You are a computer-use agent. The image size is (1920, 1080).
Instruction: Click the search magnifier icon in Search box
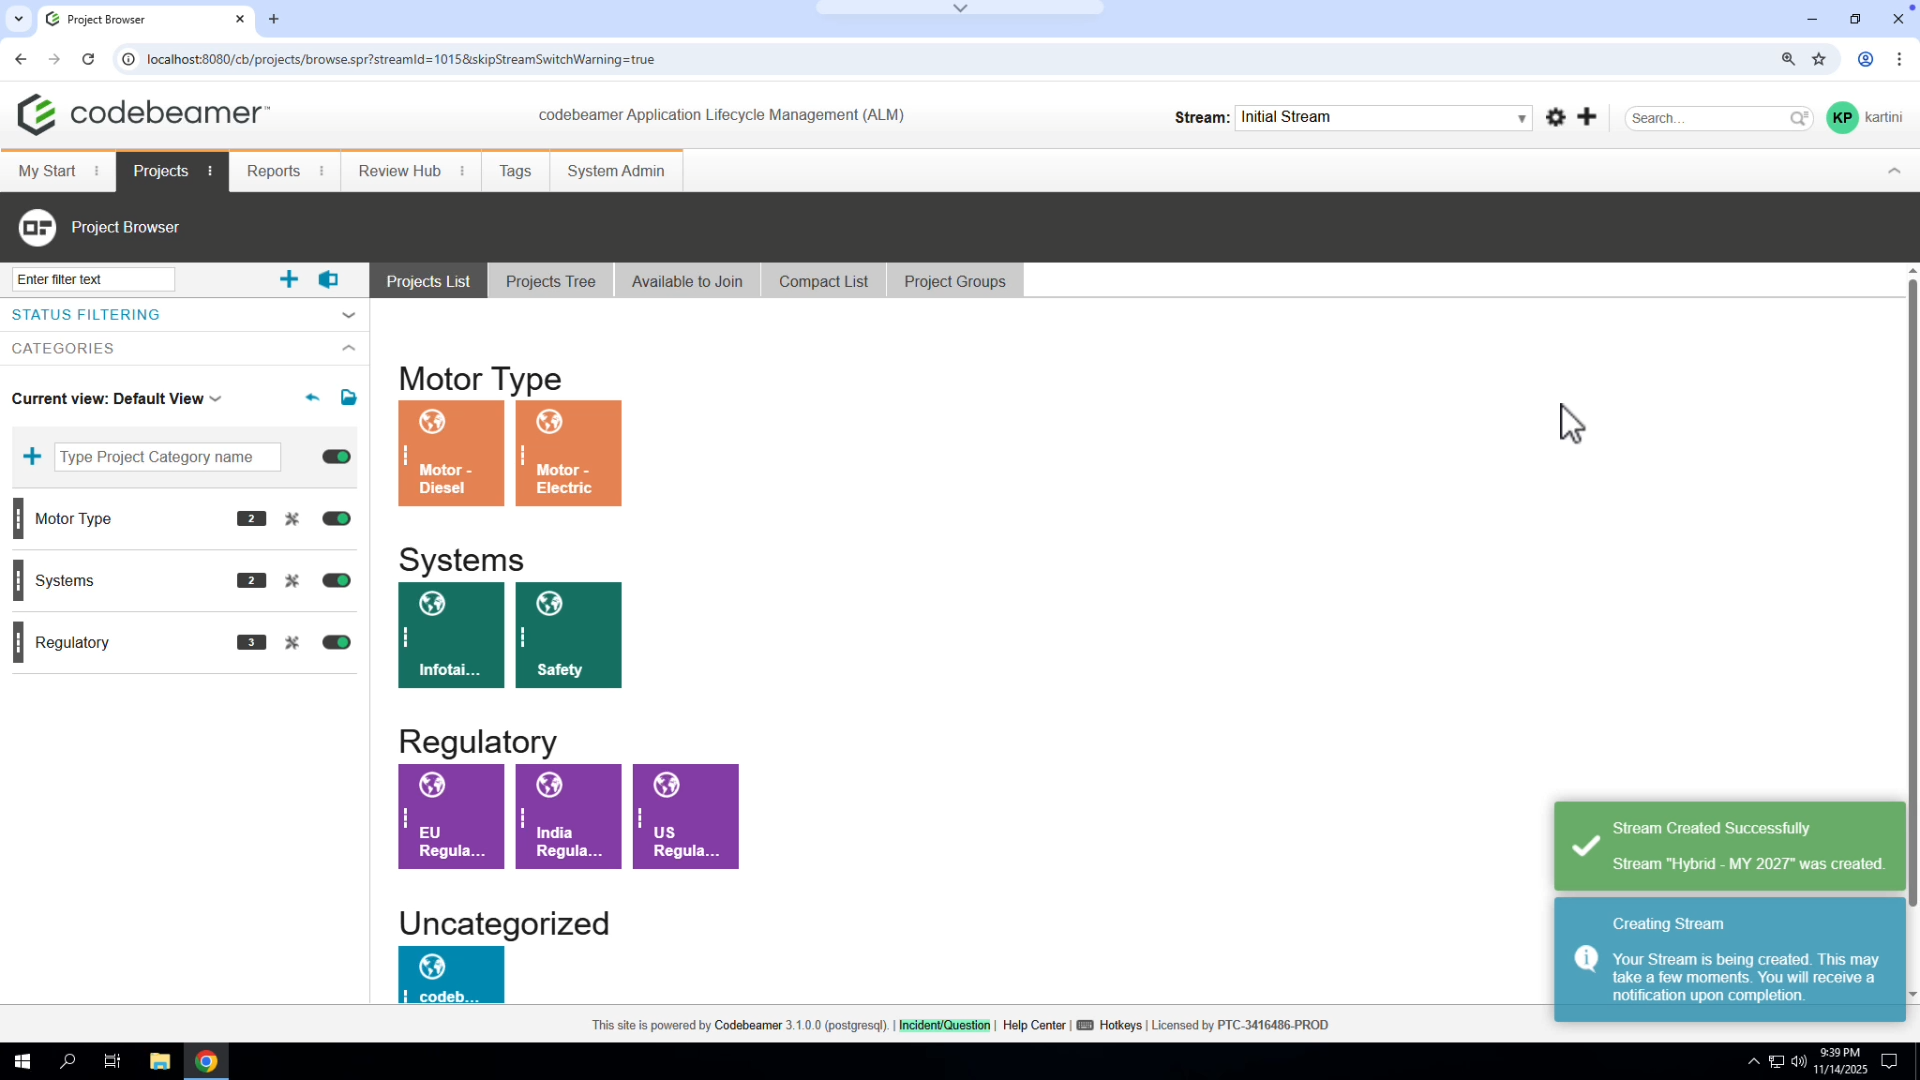1798,118
